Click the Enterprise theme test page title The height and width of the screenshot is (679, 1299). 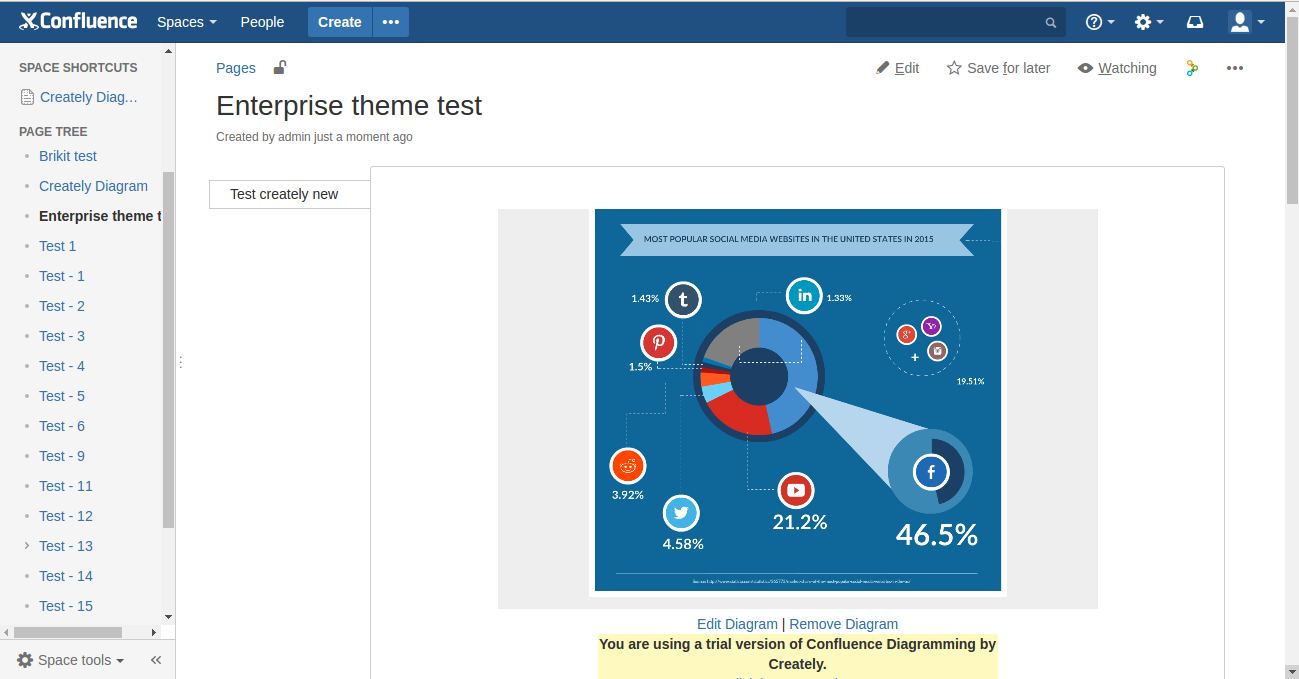tap(349, 106)
